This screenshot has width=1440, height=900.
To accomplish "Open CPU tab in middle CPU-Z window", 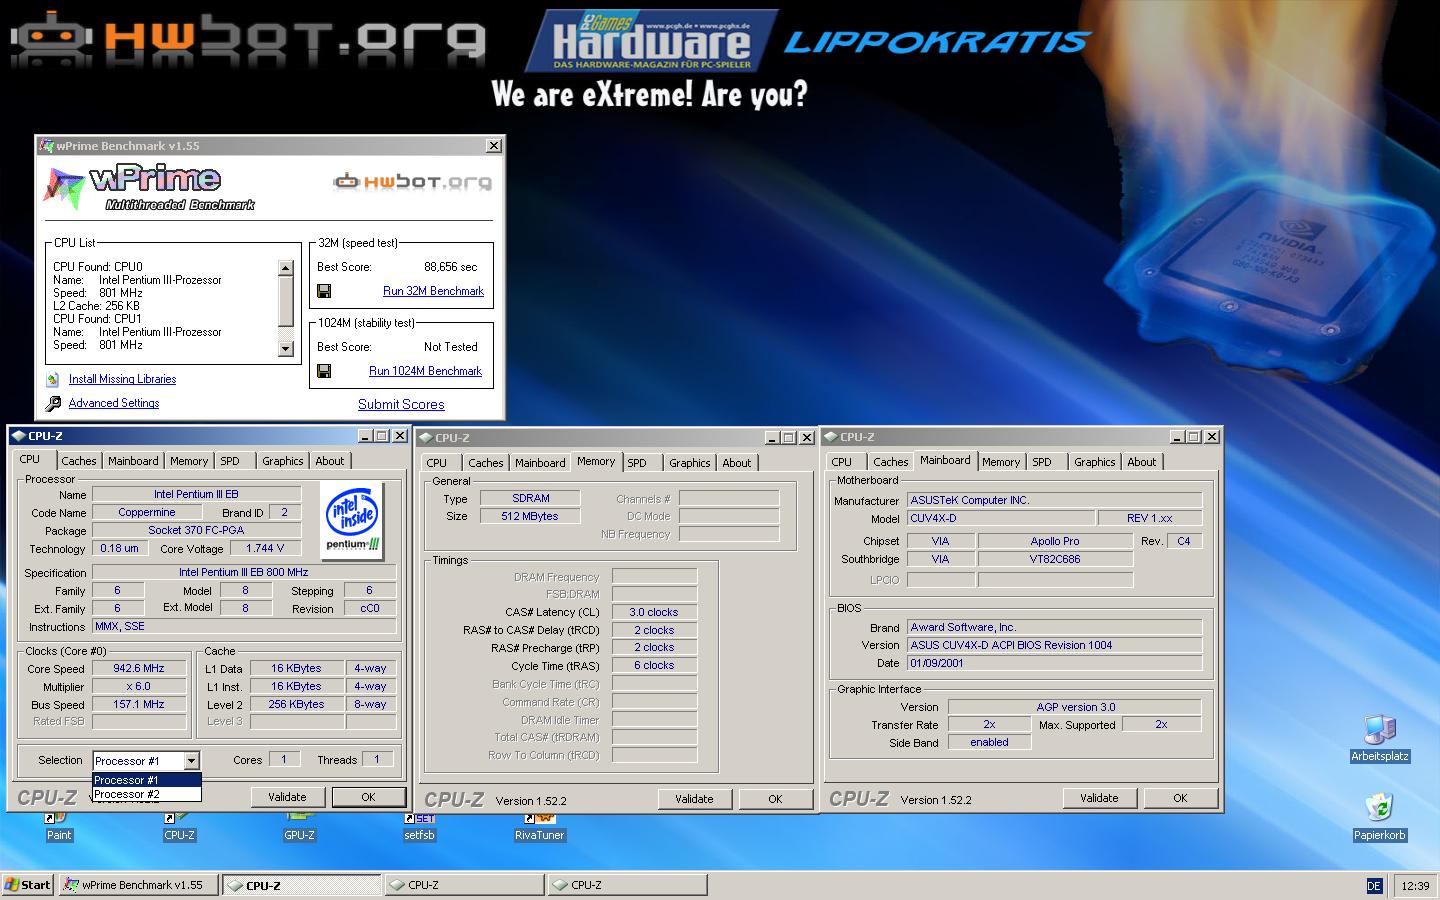I will point(437,463).
